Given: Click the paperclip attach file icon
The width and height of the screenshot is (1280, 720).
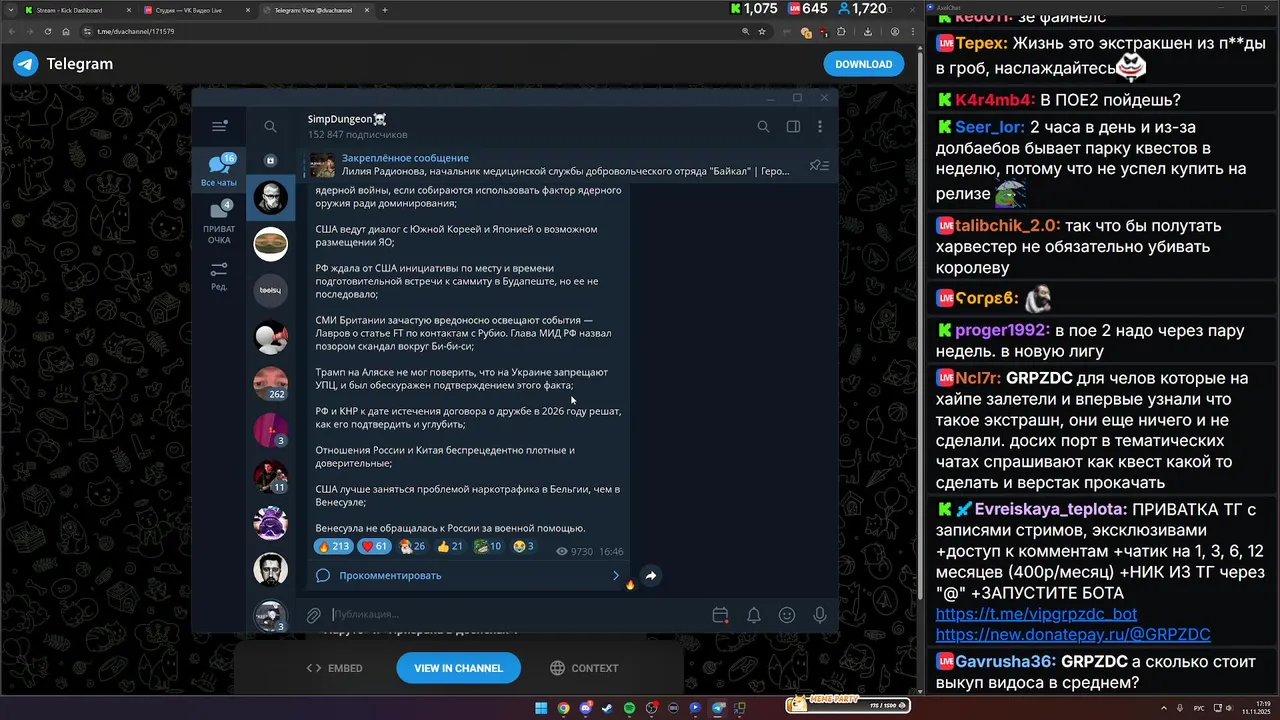Looking at the screenshot, I should 313,615.
